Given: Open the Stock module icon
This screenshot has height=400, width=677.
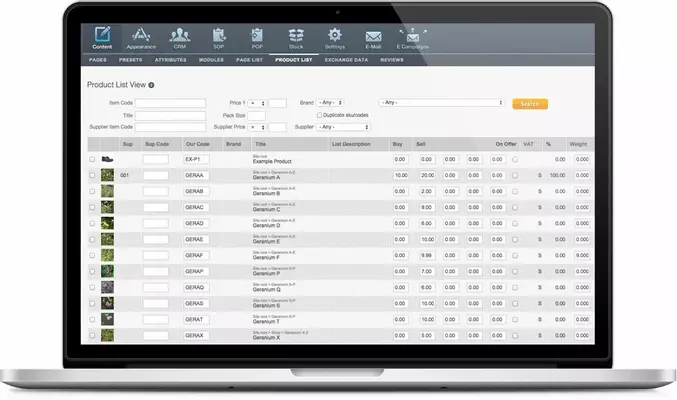Looking at the screenshot, I should tap(296, 38).
